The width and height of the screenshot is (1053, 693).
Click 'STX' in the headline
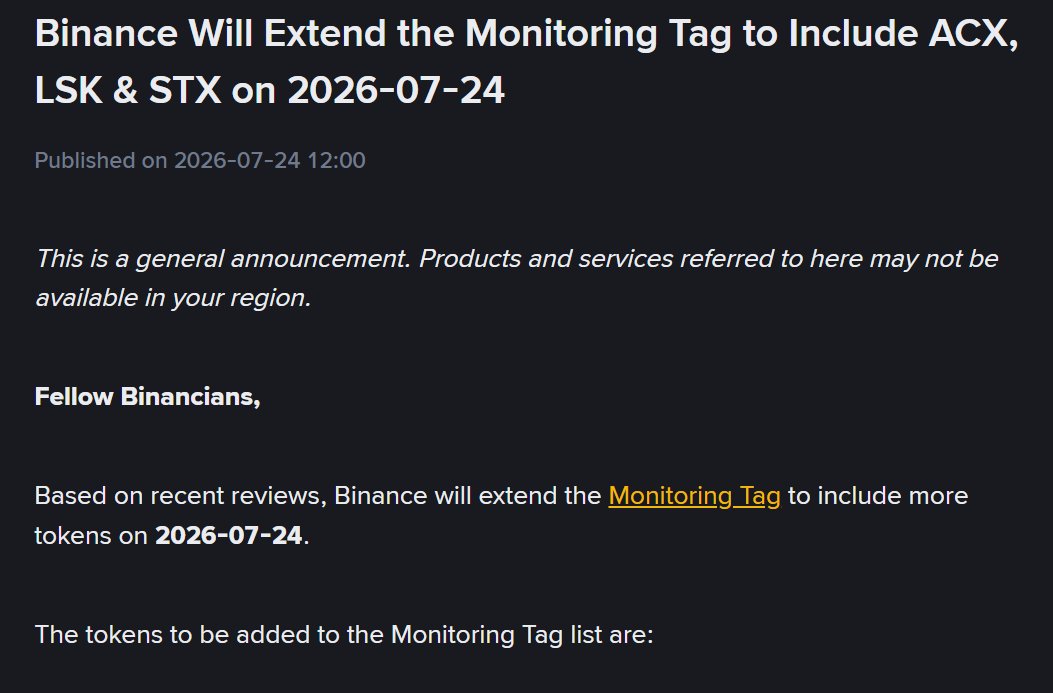[x=185, y=90]
